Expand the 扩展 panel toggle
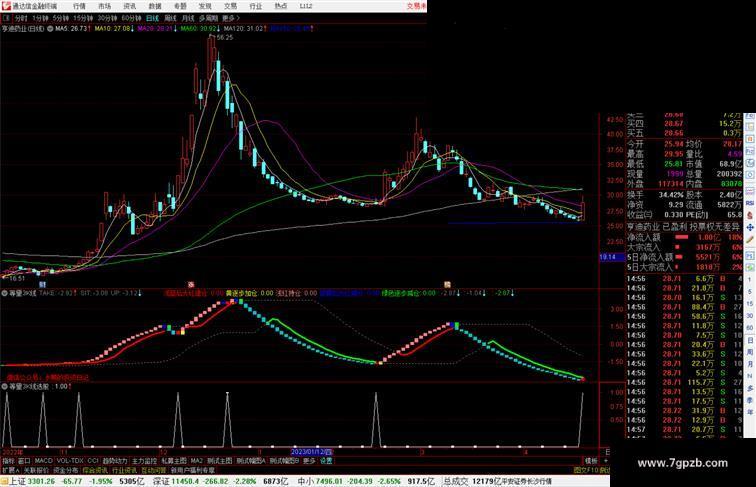The image size is (756, 487). click(x=10, y=470)
